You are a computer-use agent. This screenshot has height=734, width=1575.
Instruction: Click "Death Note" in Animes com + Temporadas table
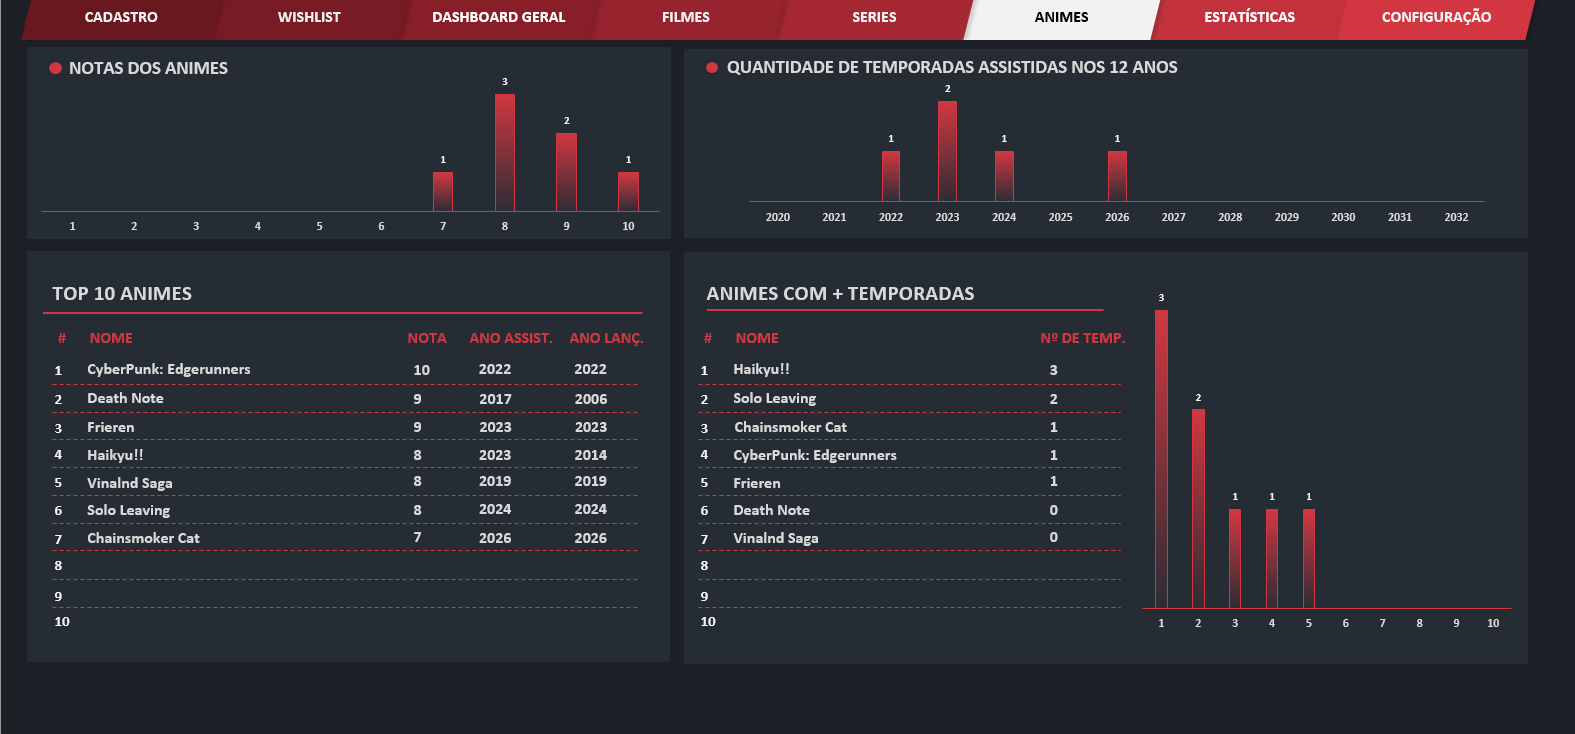coord(771,510)
